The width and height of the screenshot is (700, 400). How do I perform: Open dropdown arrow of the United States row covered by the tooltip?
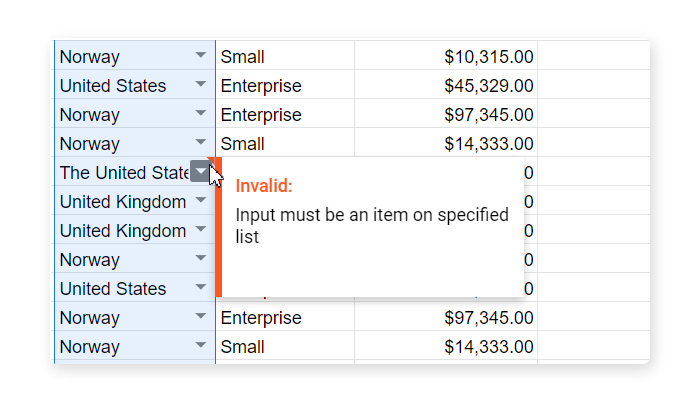click(201, 288)
